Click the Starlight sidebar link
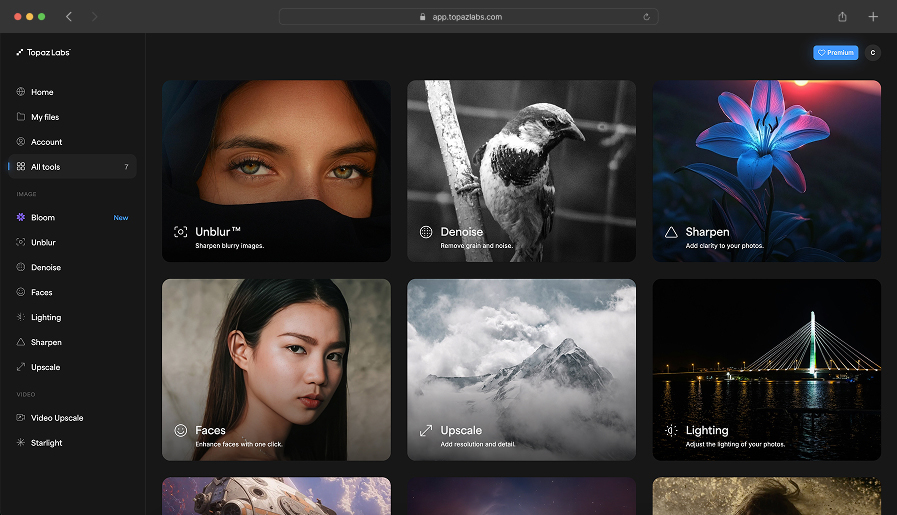 tap(72, 442)
